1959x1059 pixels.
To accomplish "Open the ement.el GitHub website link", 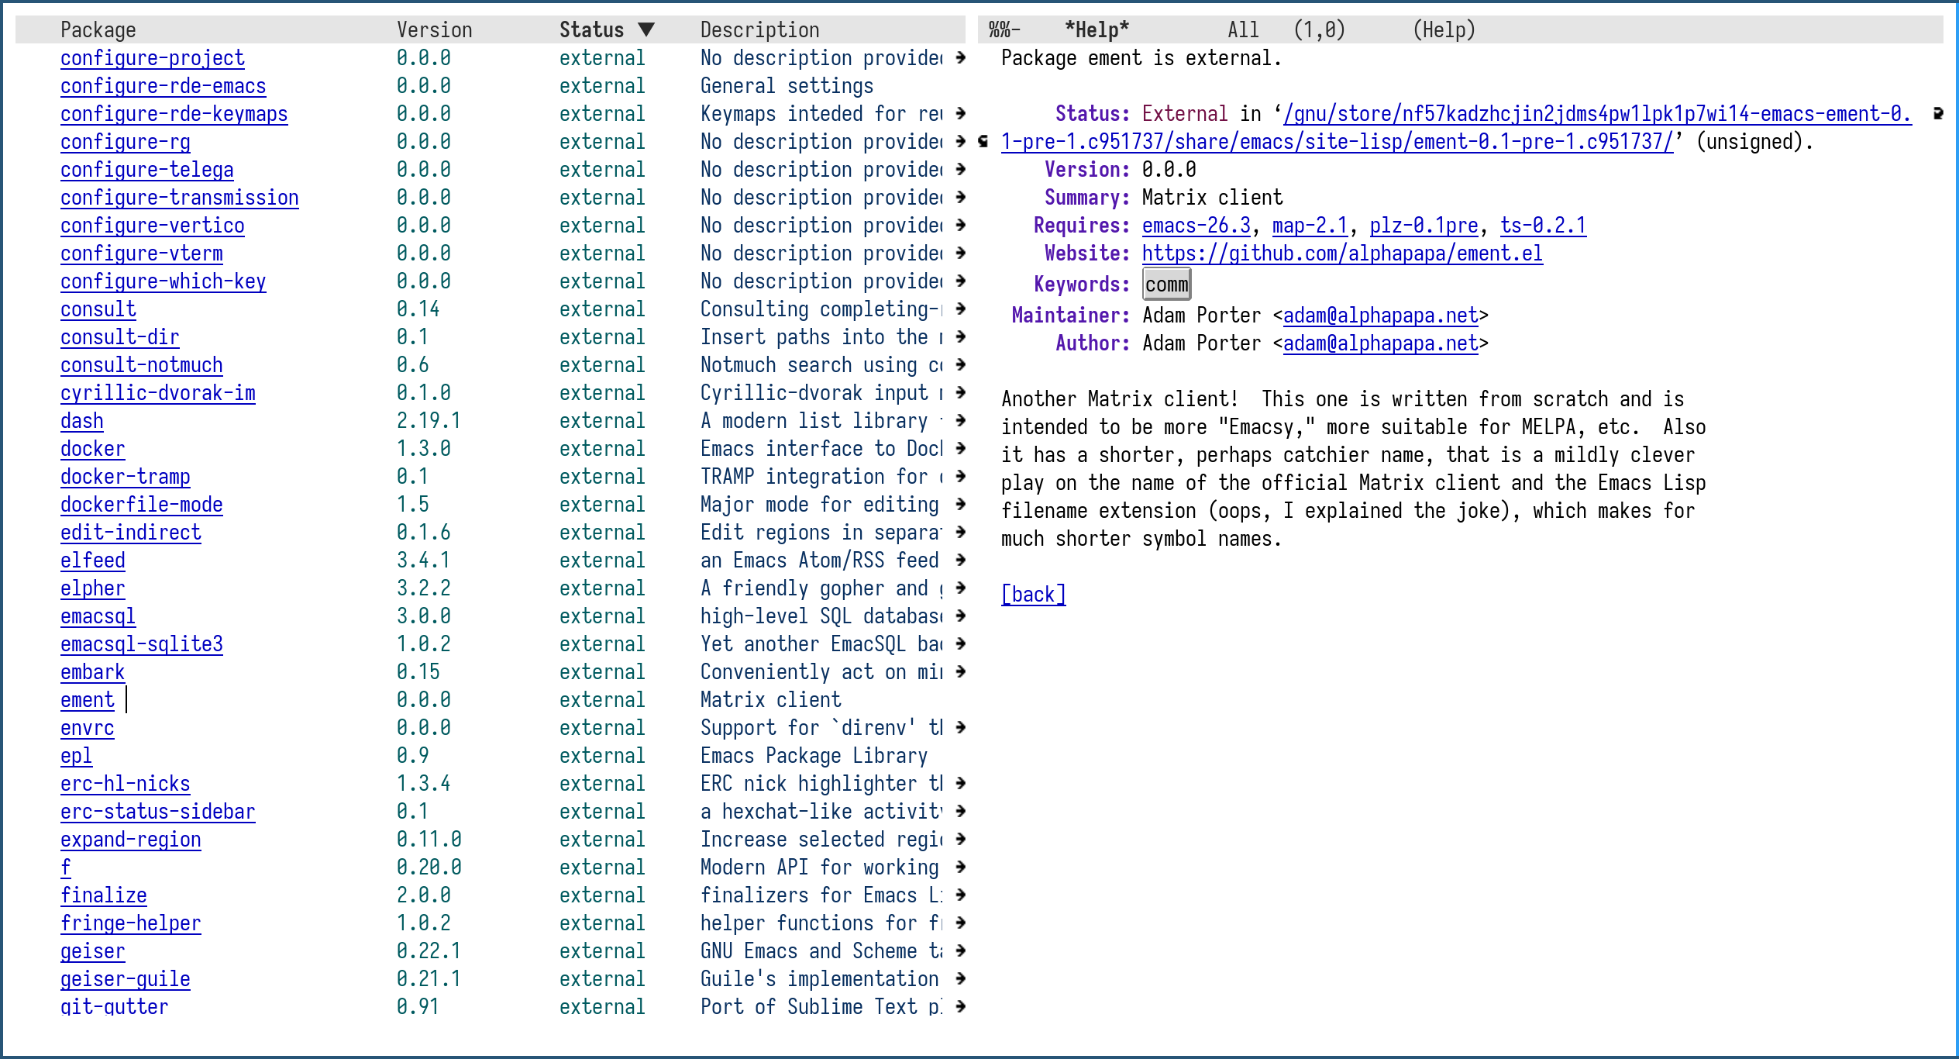I will 1342,254.
